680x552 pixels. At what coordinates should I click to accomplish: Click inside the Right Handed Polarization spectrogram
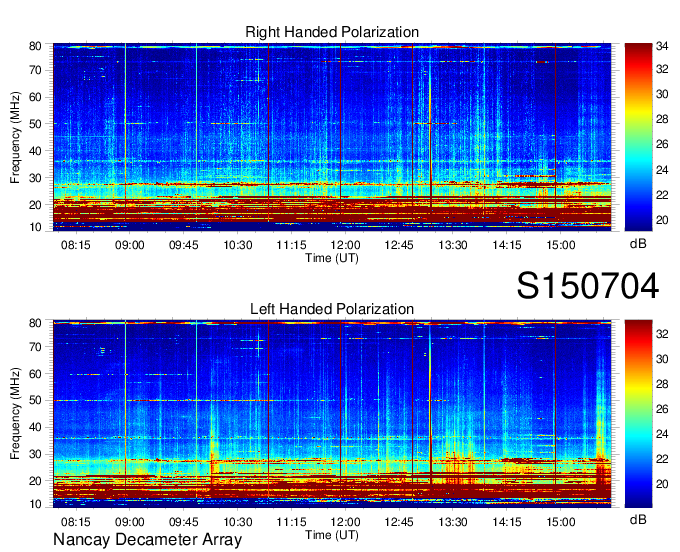coord(332,137)
